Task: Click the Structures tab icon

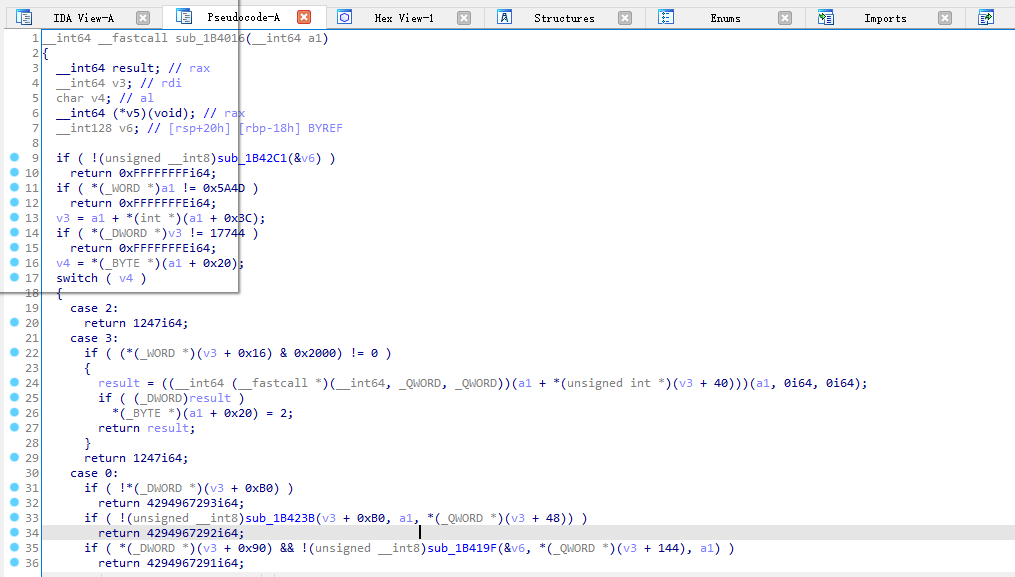Action: (x=505, y=18)
